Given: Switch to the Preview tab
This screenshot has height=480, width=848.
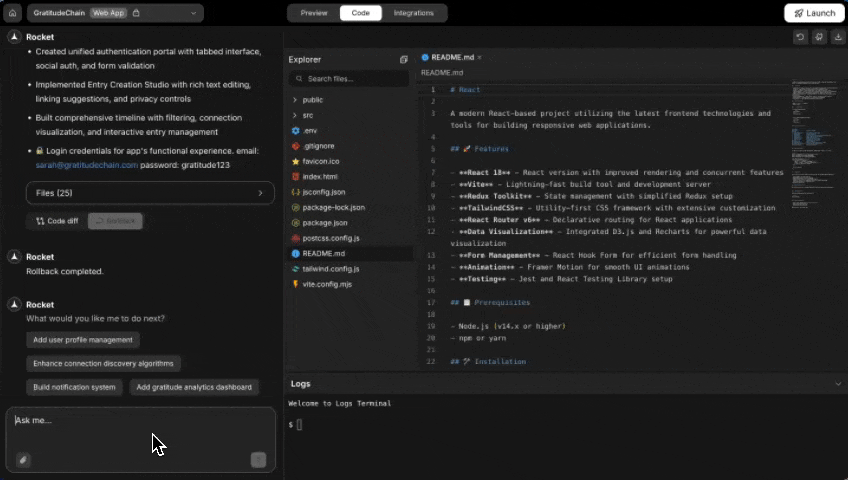Looking at the screenshot, I should (314, 13).
